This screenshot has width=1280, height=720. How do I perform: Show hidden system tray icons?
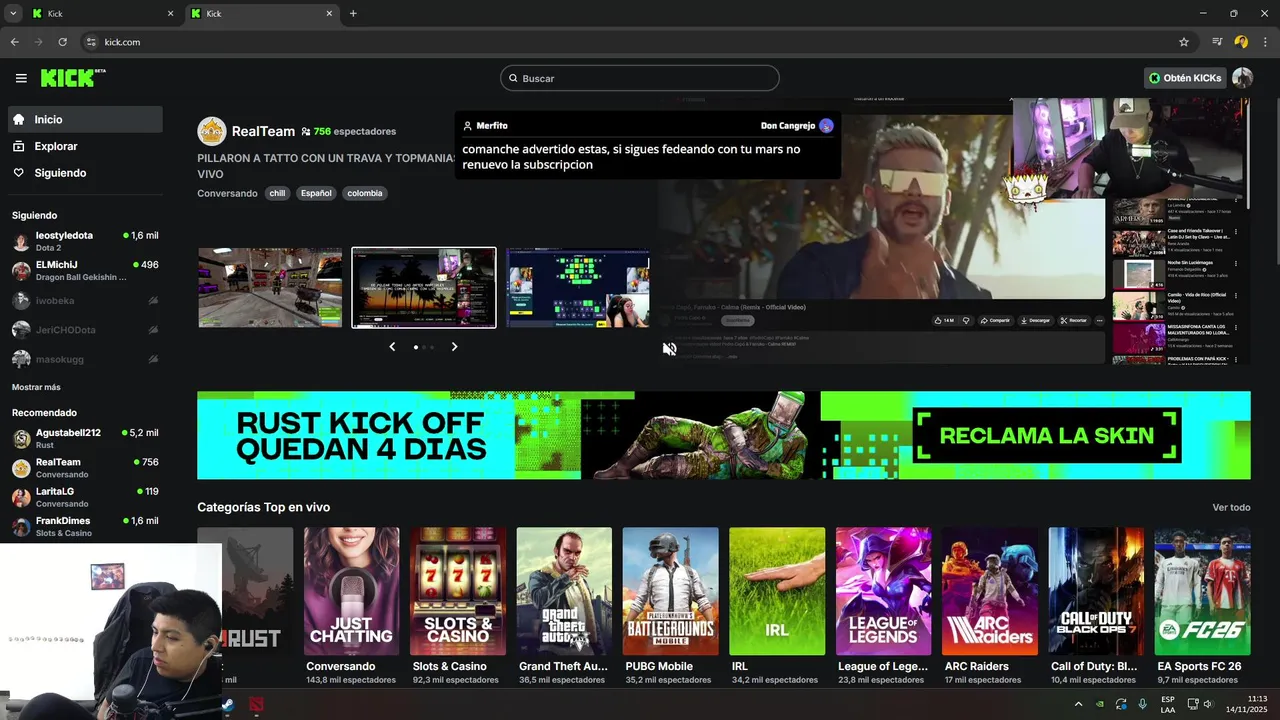(x=1078, y=704)
